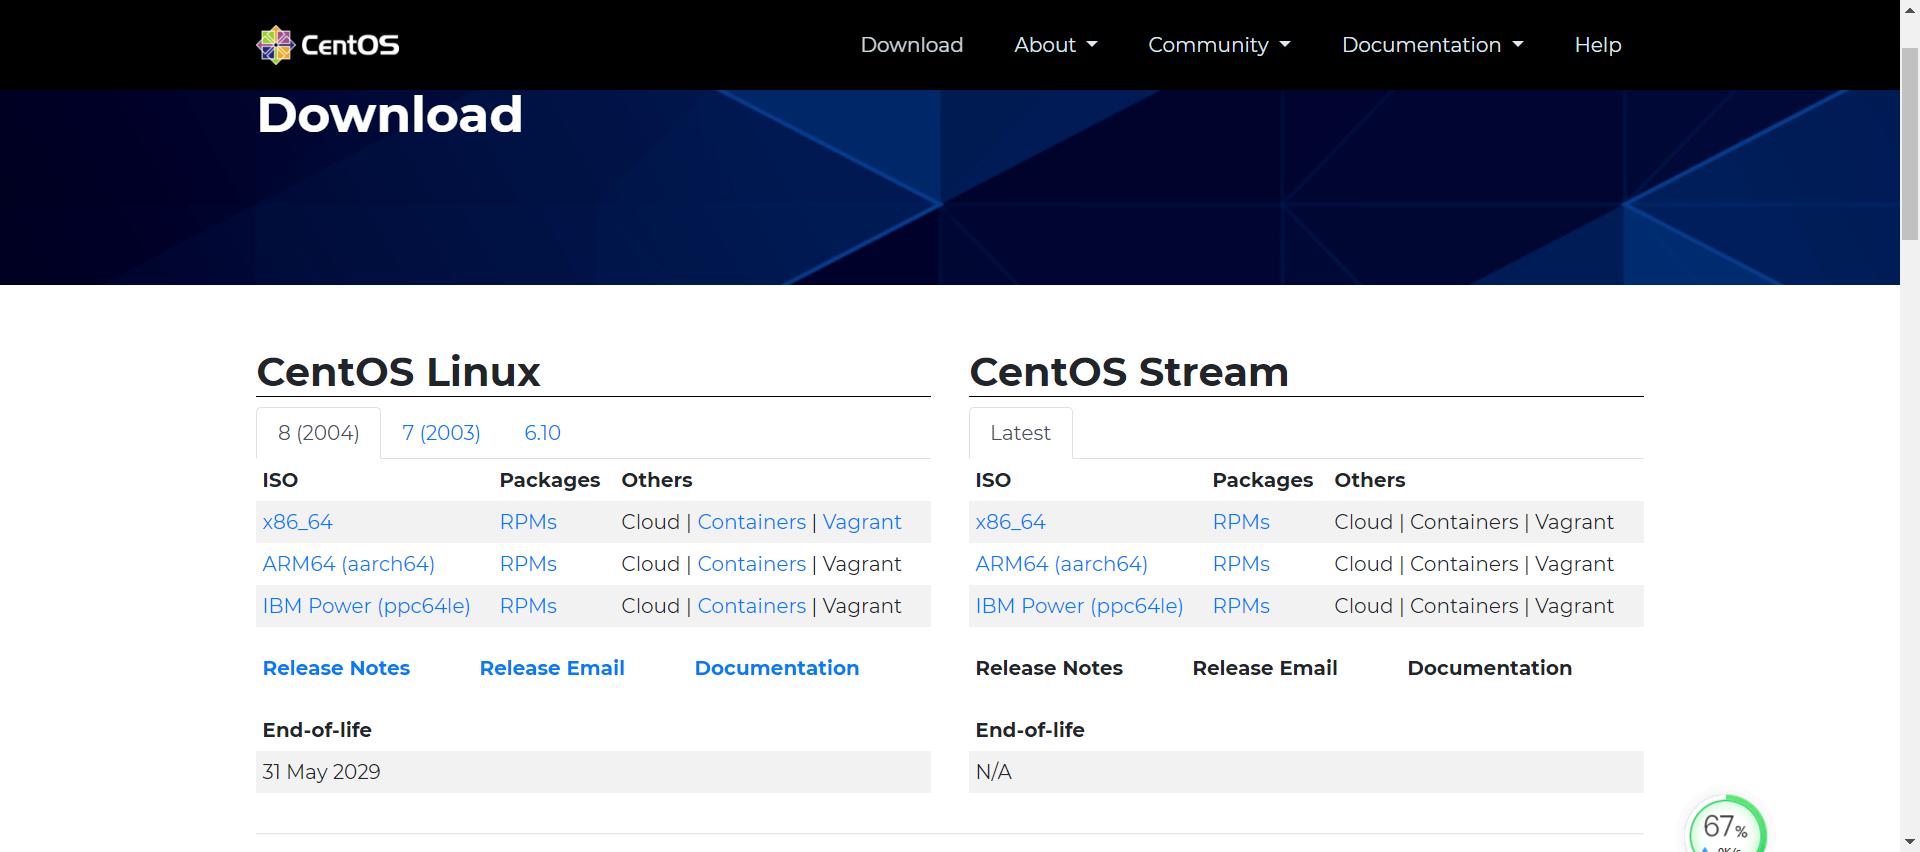Open ARM64 (aarch64) ISO under CentOS Stream

coord(1061,564)
